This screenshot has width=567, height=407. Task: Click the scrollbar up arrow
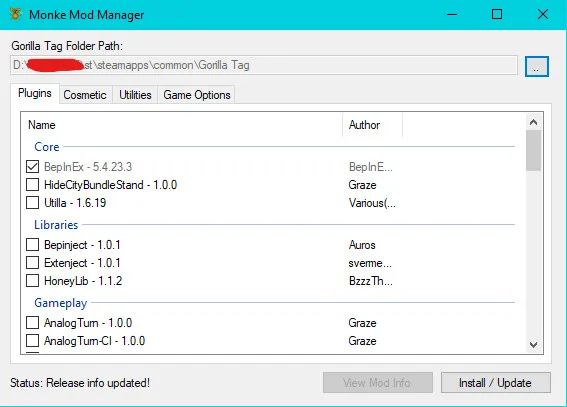pos(533,122)
